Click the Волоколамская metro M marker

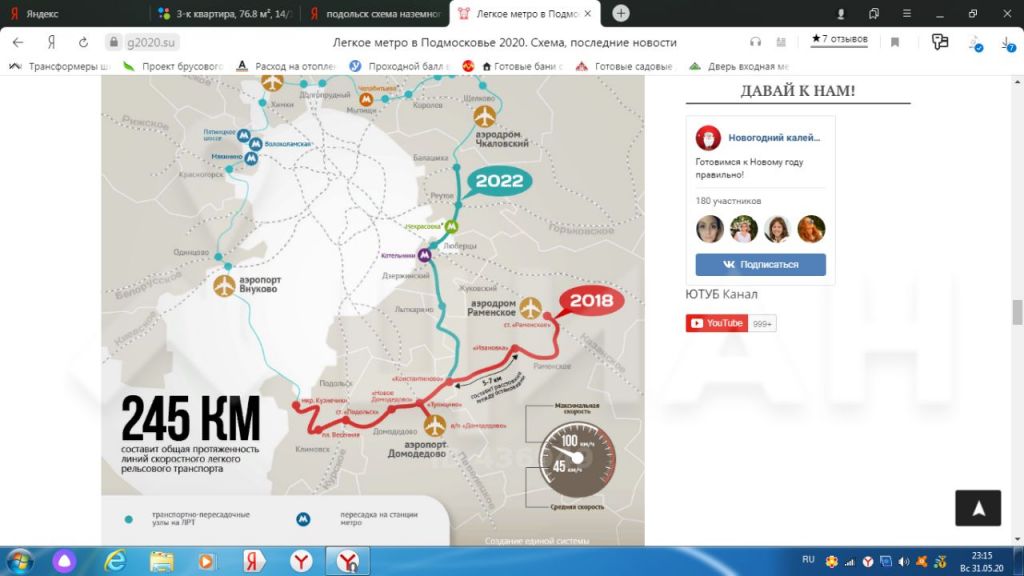255,144
